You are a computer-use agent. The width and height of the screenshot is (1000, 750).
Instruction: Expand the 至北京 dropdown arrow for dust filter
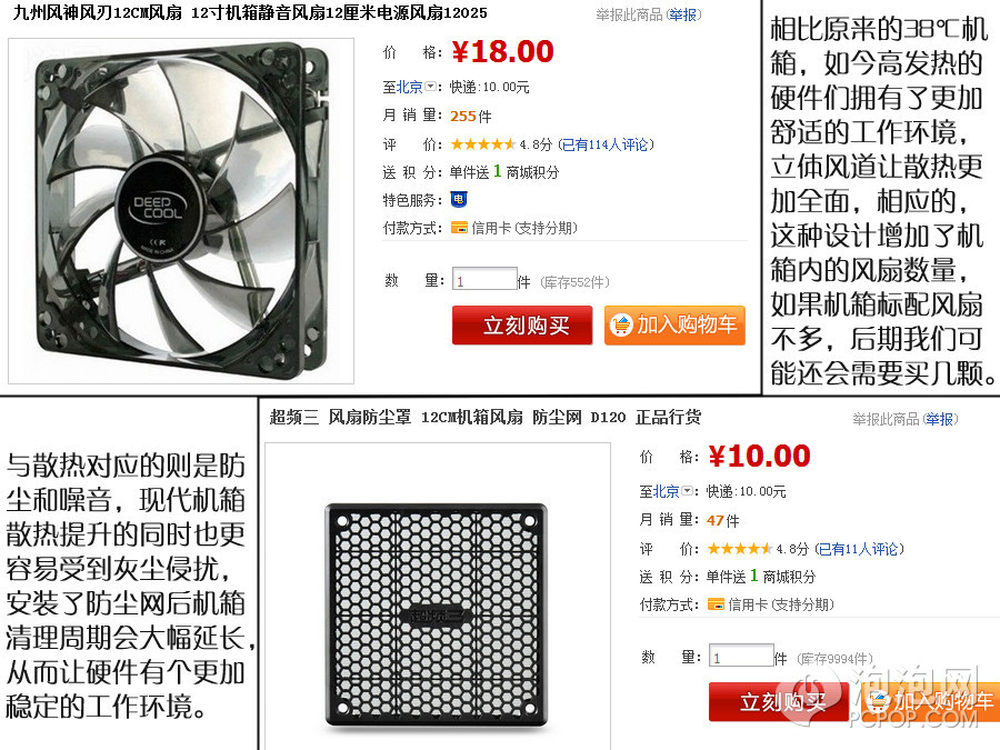[688, 490]
